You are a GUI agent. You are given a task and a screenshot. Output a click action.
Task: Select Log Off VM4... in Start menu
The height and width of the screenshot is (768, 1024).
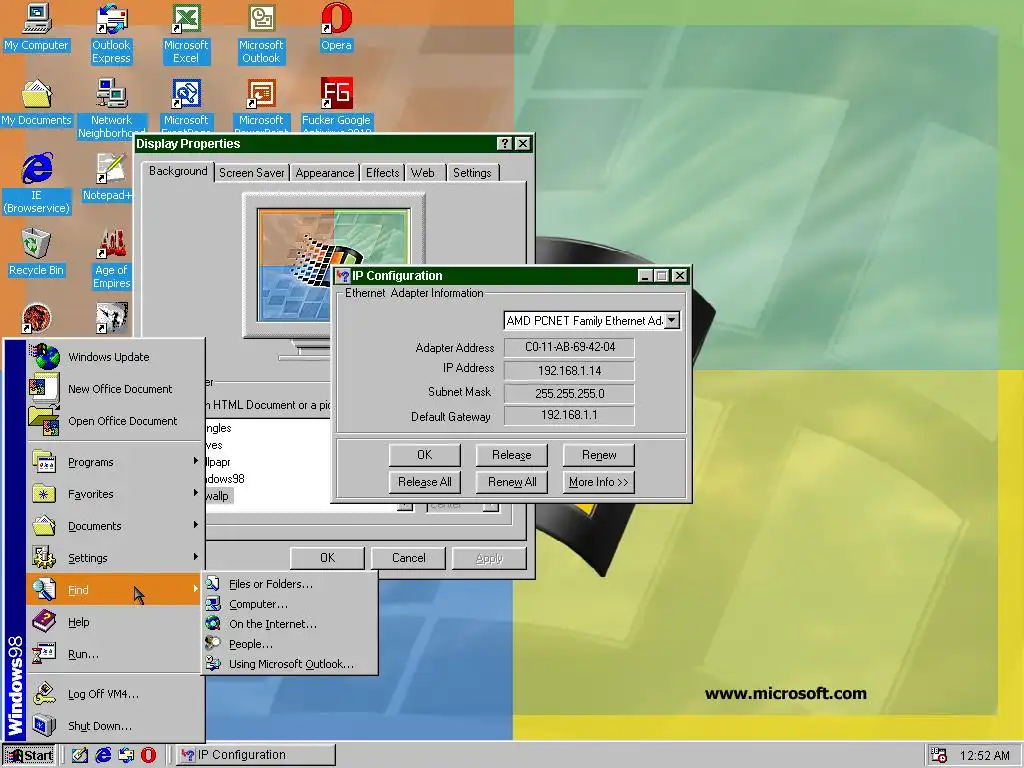tap(115, 694)
